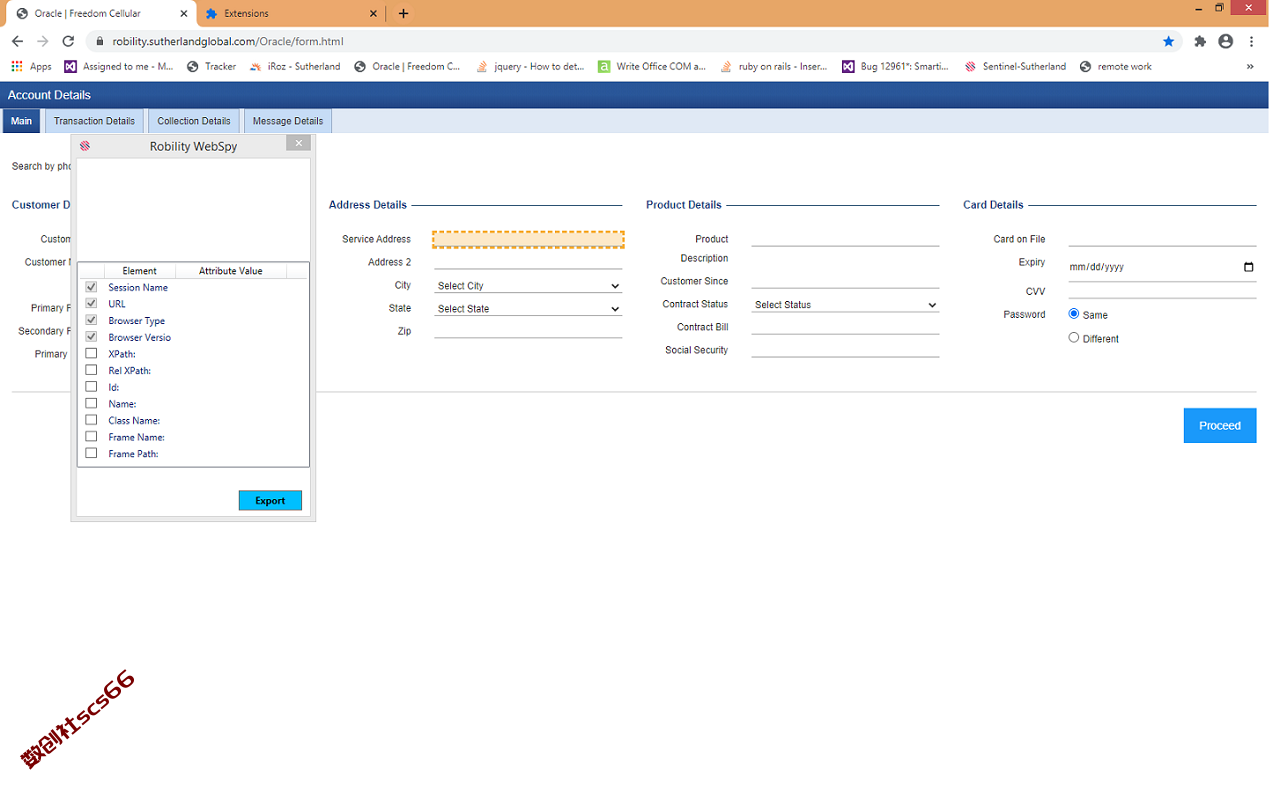
Task: Go back using browser back arrow
Action: 17,41
